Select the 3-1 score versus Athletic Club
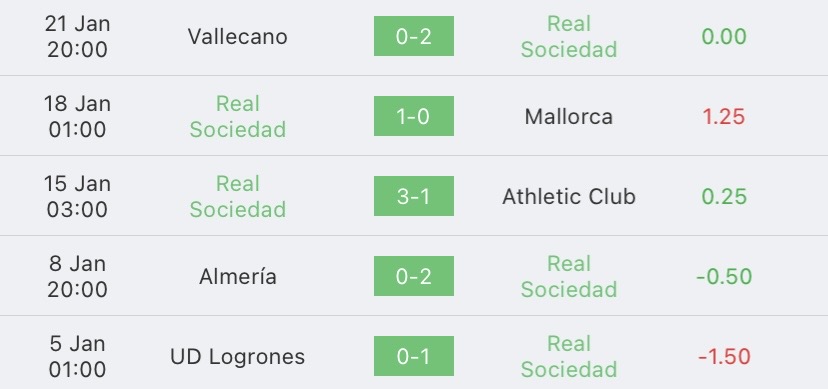Image resolution: width=828 pixels, height=389 pixels. point(413,196)
